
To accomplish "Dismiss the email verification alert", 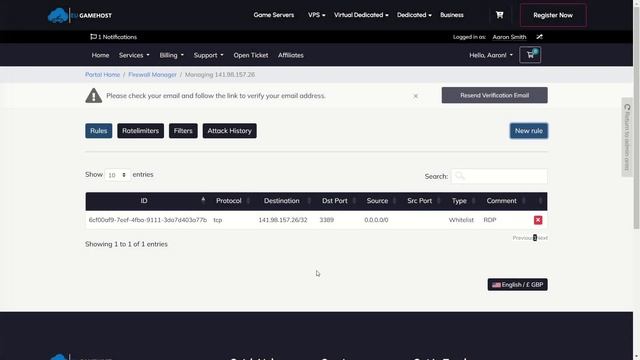I will tap(416, 96).
